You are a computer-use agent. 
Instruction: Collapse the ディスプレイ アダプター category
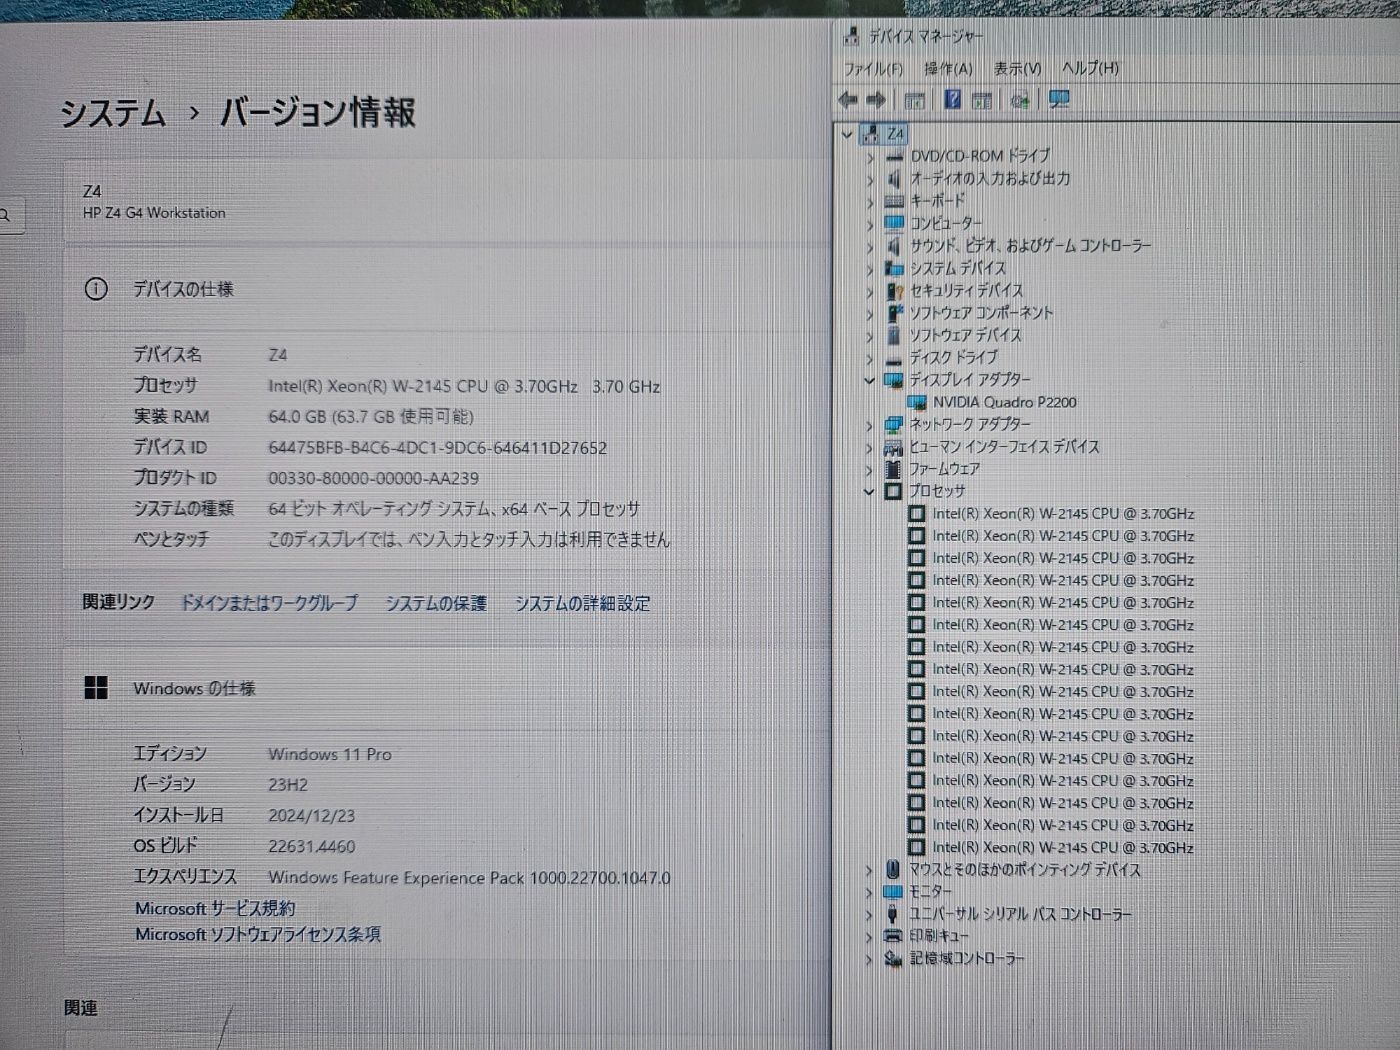point(870,380)
